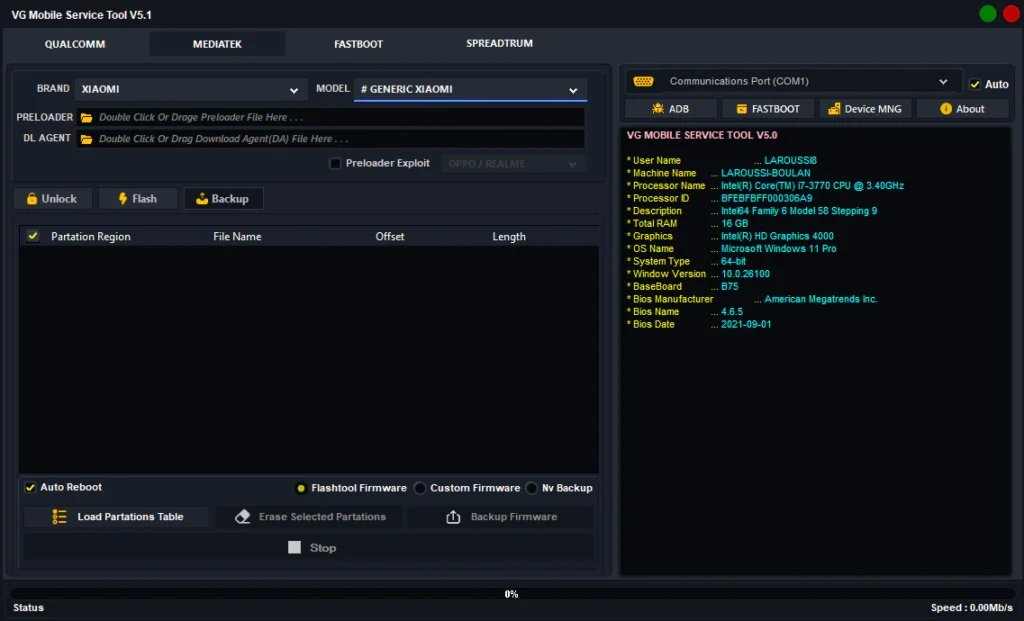1024x621 pixels.
Task: Switch to the FASTBOOT tab
Action: 358,44
